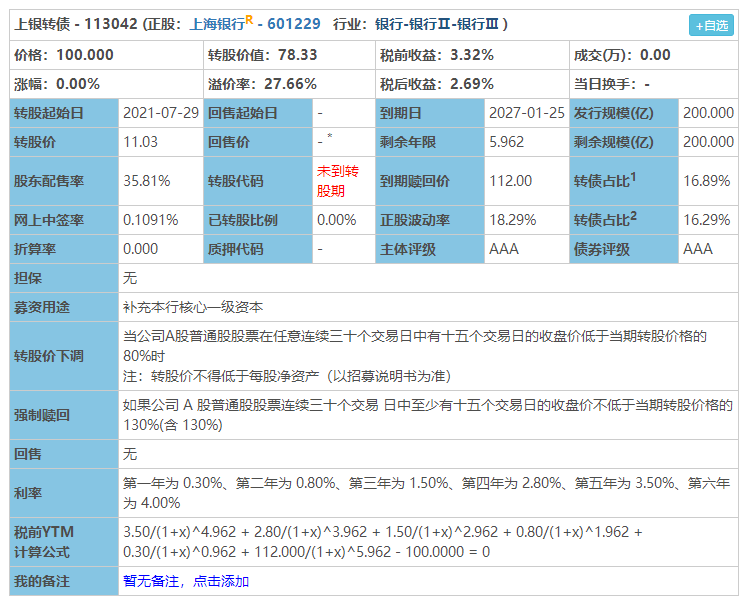This screenshot has width=747, height=606.
Task: Click the 网上中签率 value 0.1091%
Action: coord(151,220)
